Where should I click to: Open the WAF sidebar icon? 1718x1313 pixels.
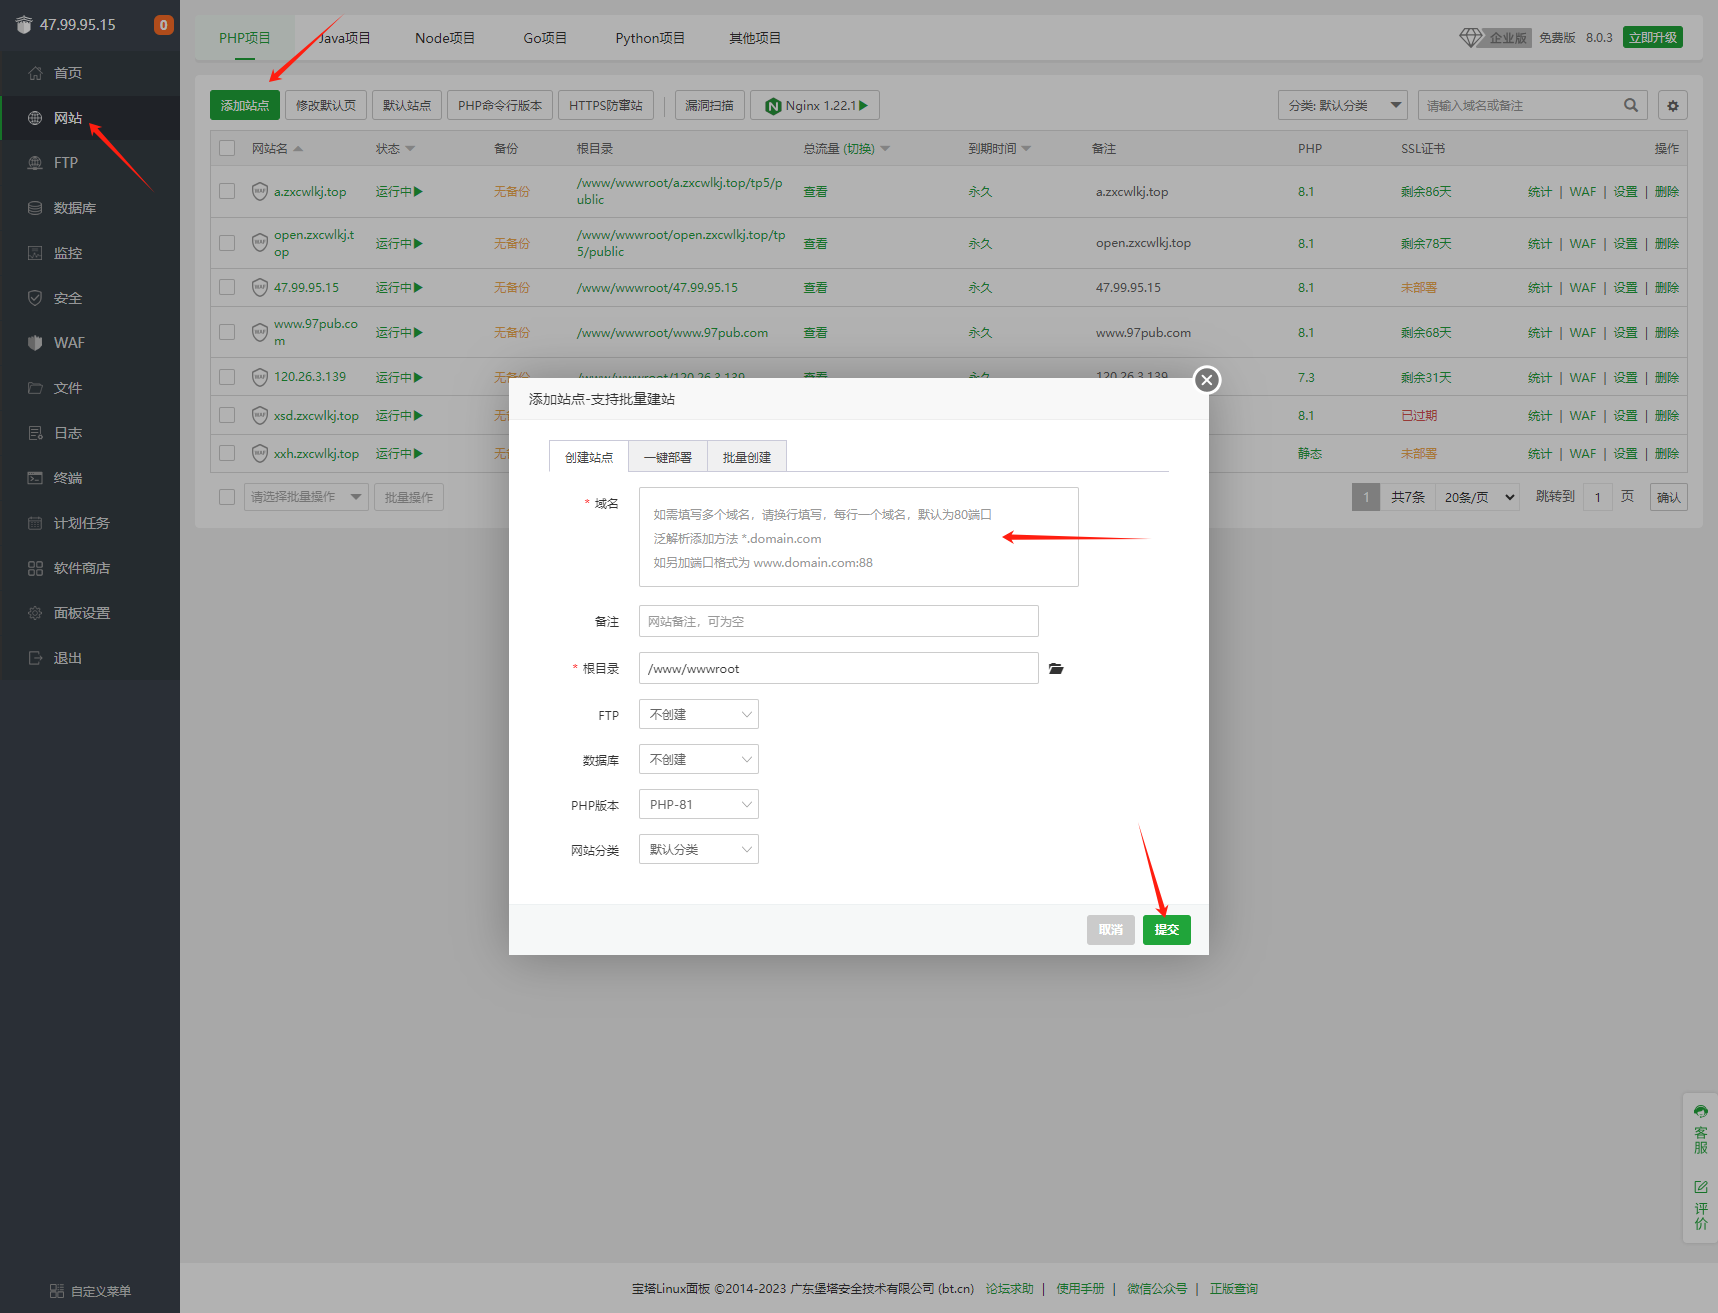[35, 343]
